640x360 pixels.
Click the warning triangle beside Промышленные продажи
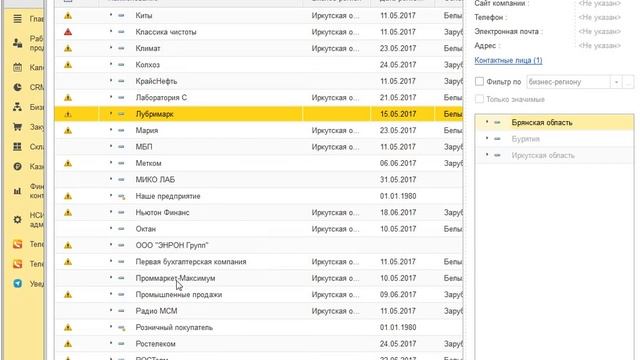click(x=68, y=294)
